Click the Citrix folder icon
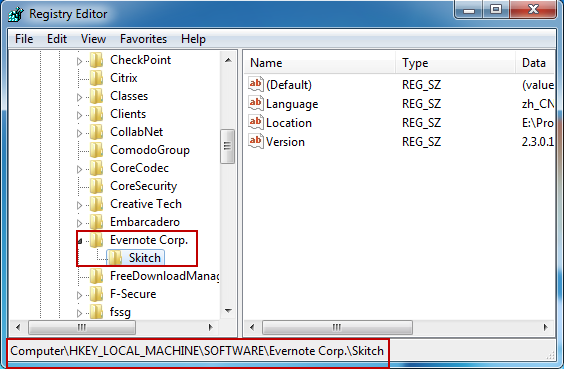The width and height of the screenshot is (564, 369). (x=96, y=78)
